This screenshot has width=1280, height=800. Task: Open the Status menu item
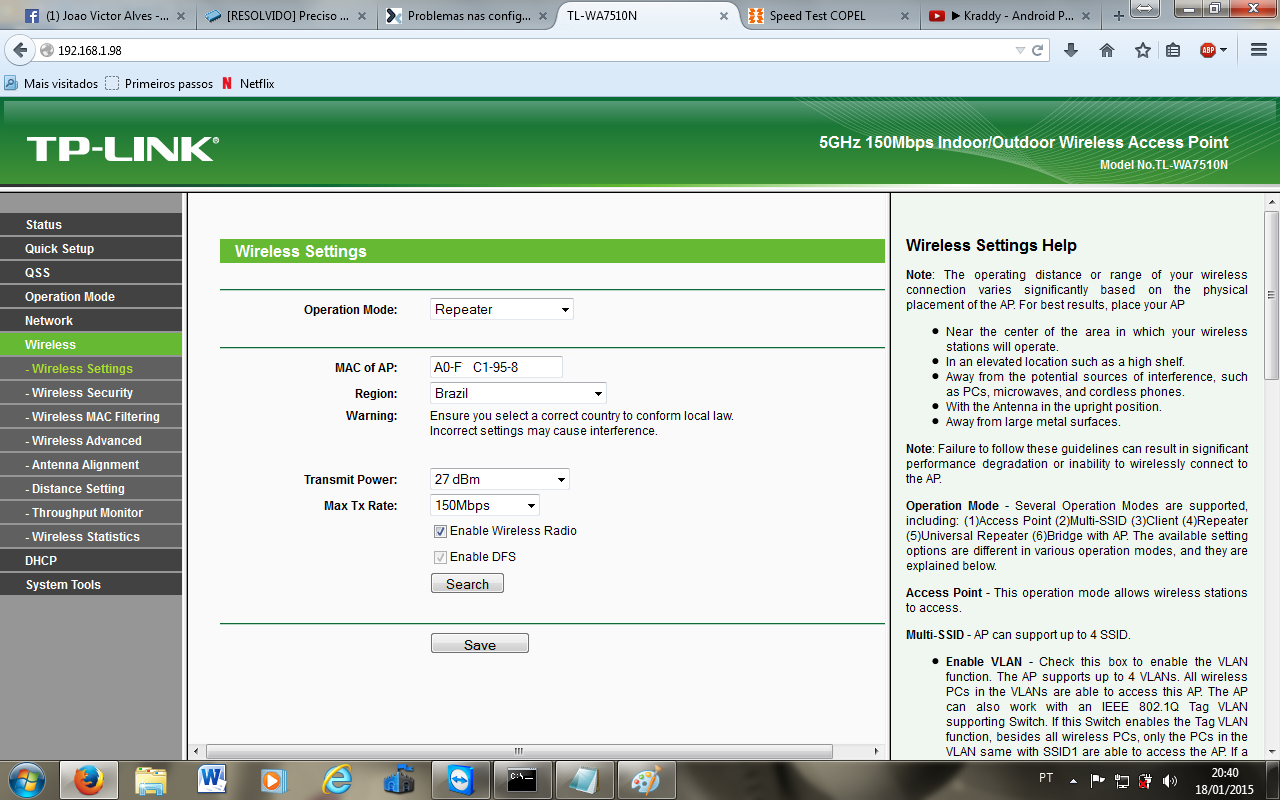[91, 225]
